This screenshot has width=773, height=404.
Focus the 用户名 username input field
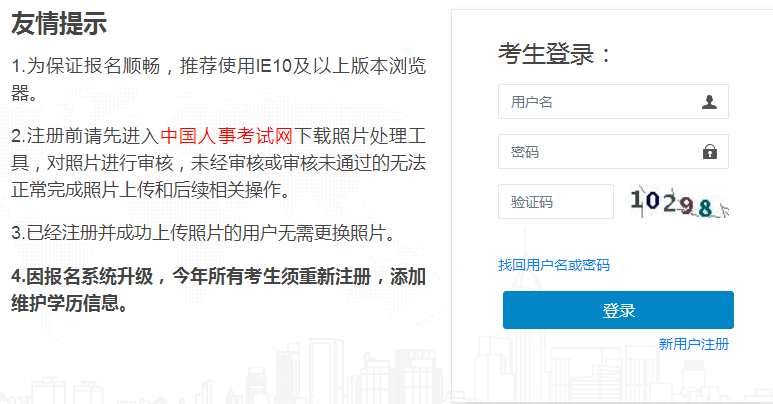[x=613, y=102]
